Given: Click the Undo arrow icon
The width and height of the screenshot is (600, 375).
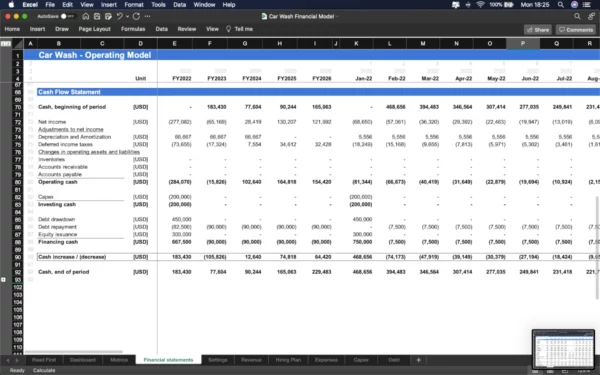Looking at the screenshot, I should coord(119,16).
